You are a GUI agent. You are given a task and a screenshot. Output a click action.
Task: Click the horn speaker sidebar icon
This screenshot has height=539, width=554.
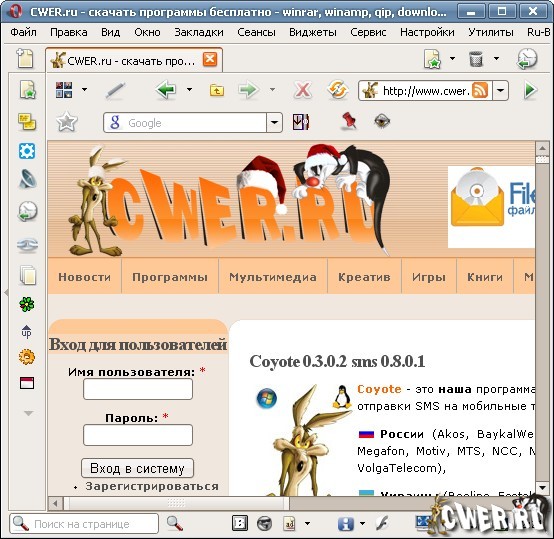tap(27, 179)
